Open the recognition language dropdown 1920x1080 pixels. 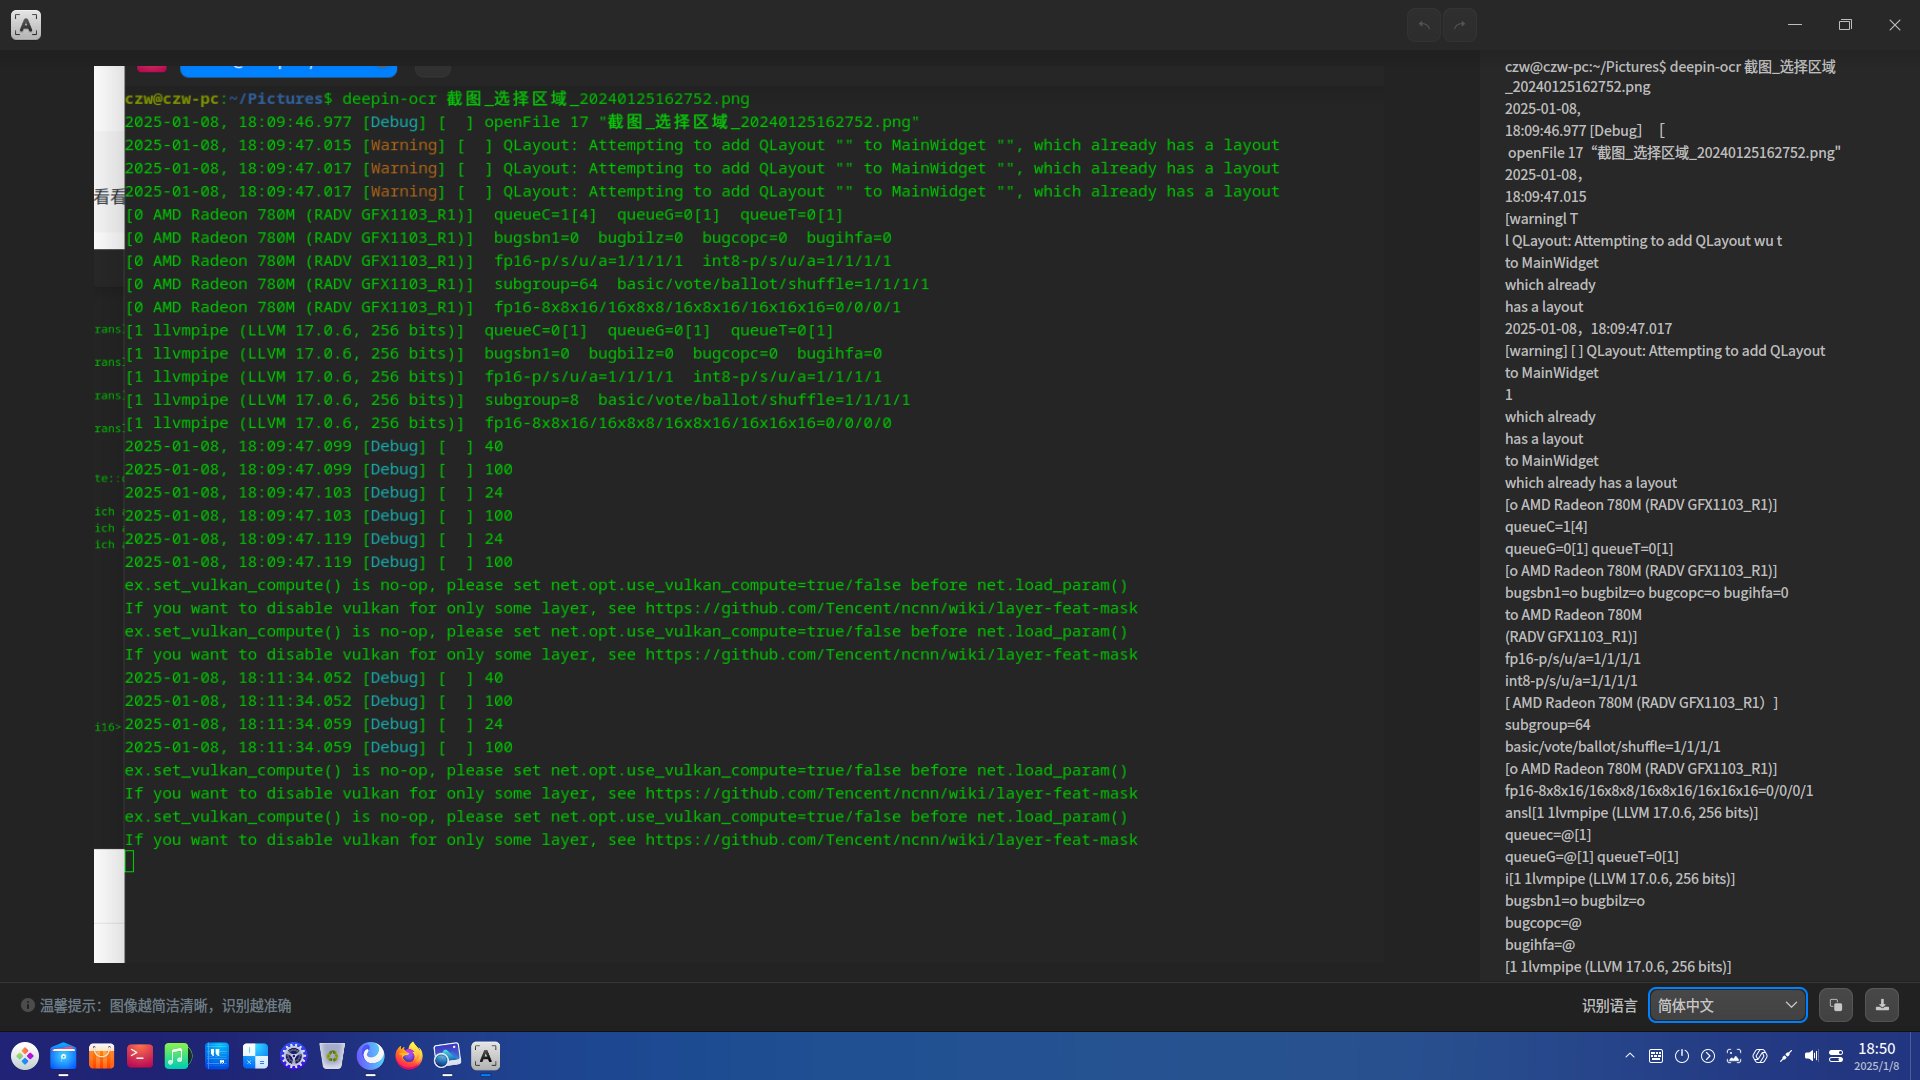coord(1727,1005)
